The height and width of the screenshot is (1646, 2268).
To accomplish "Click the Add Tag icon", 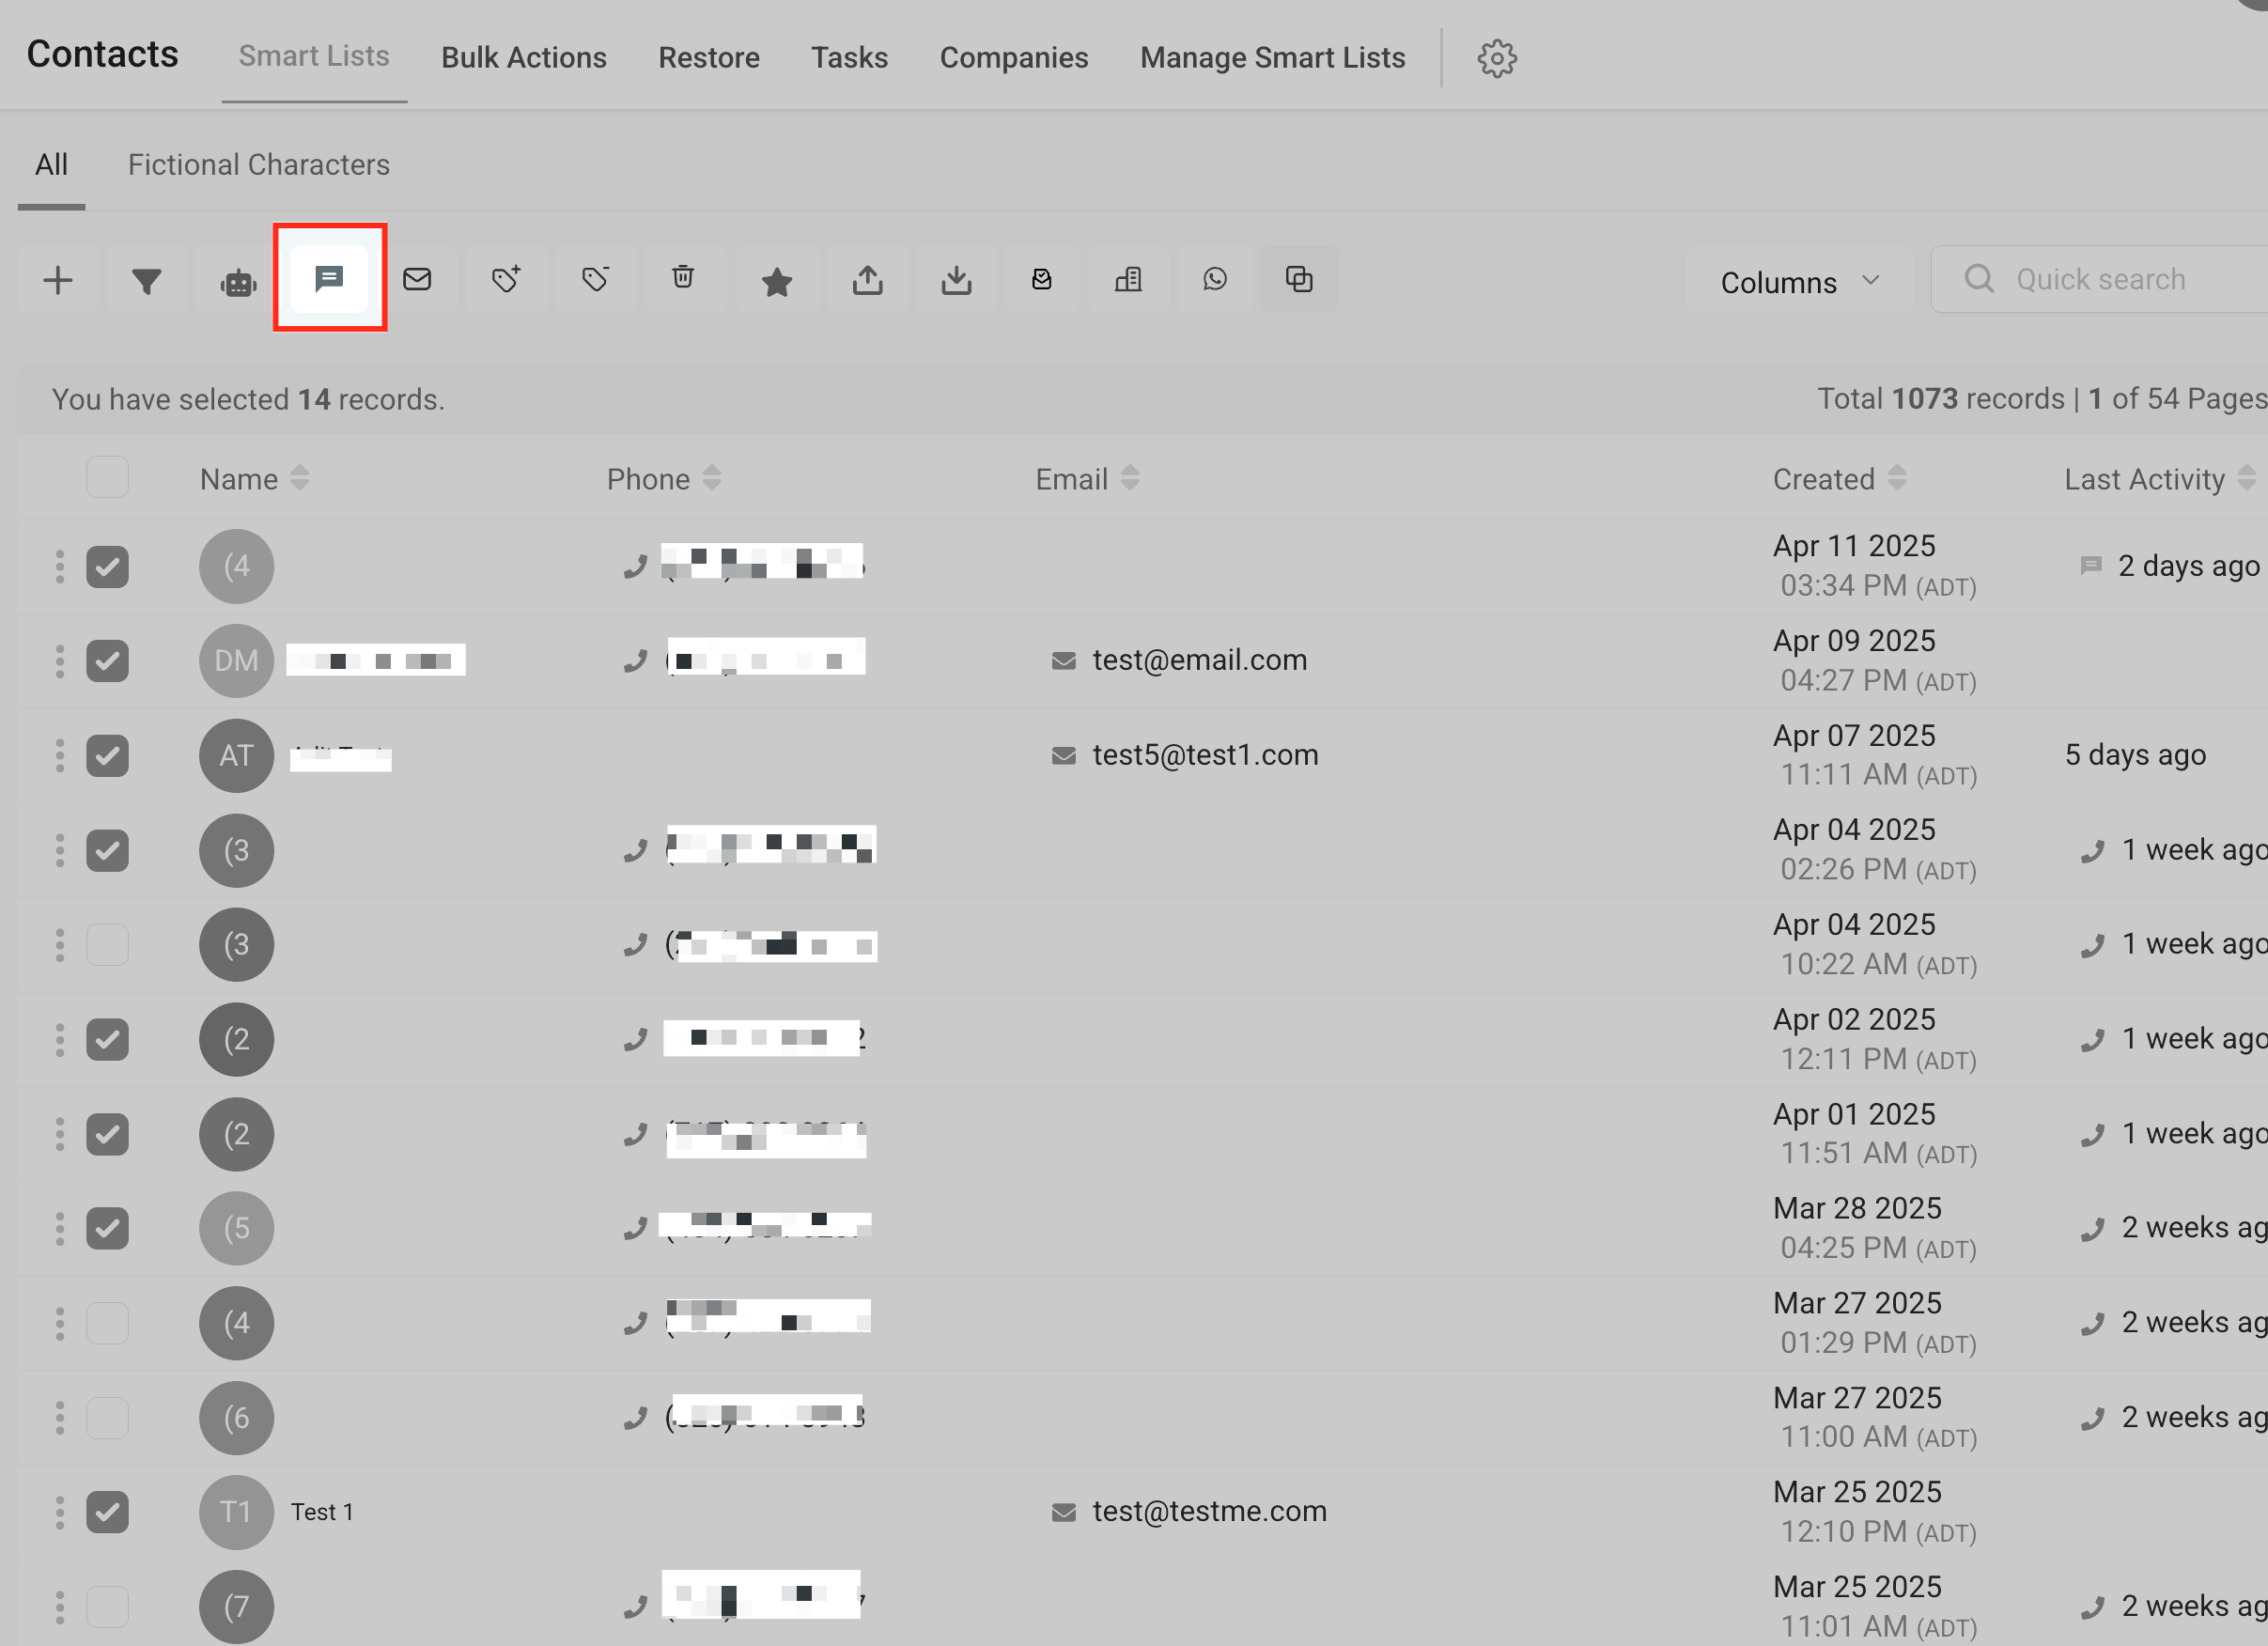I will 506,279.
